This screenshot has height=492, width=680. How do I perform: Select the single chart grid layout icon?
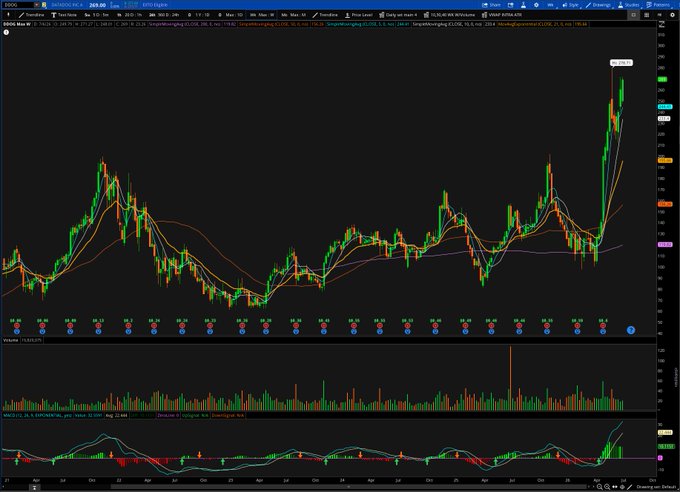(633, 15)
